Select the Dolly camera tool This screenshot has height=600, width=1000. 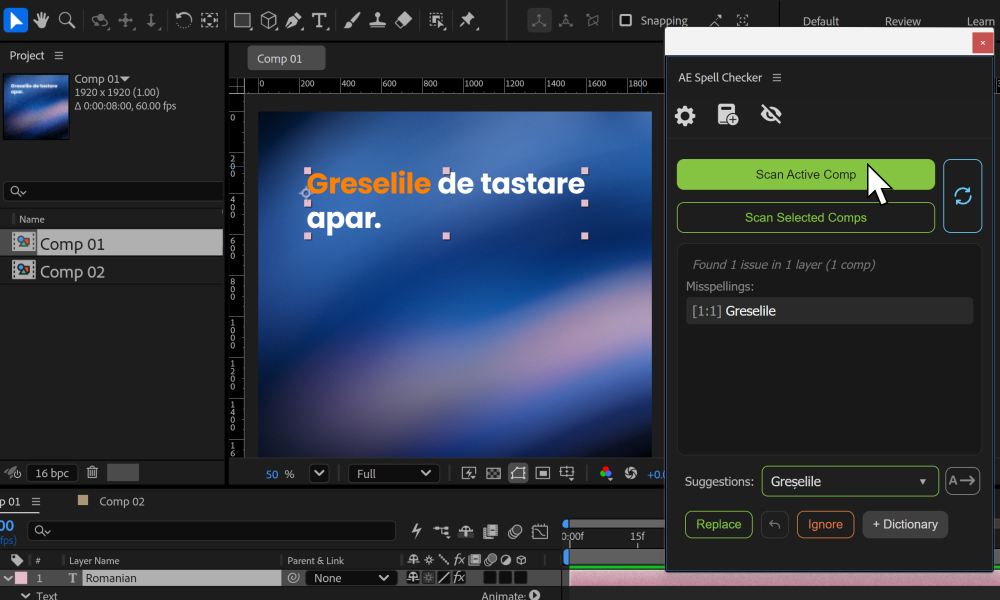tap(151, 21)
